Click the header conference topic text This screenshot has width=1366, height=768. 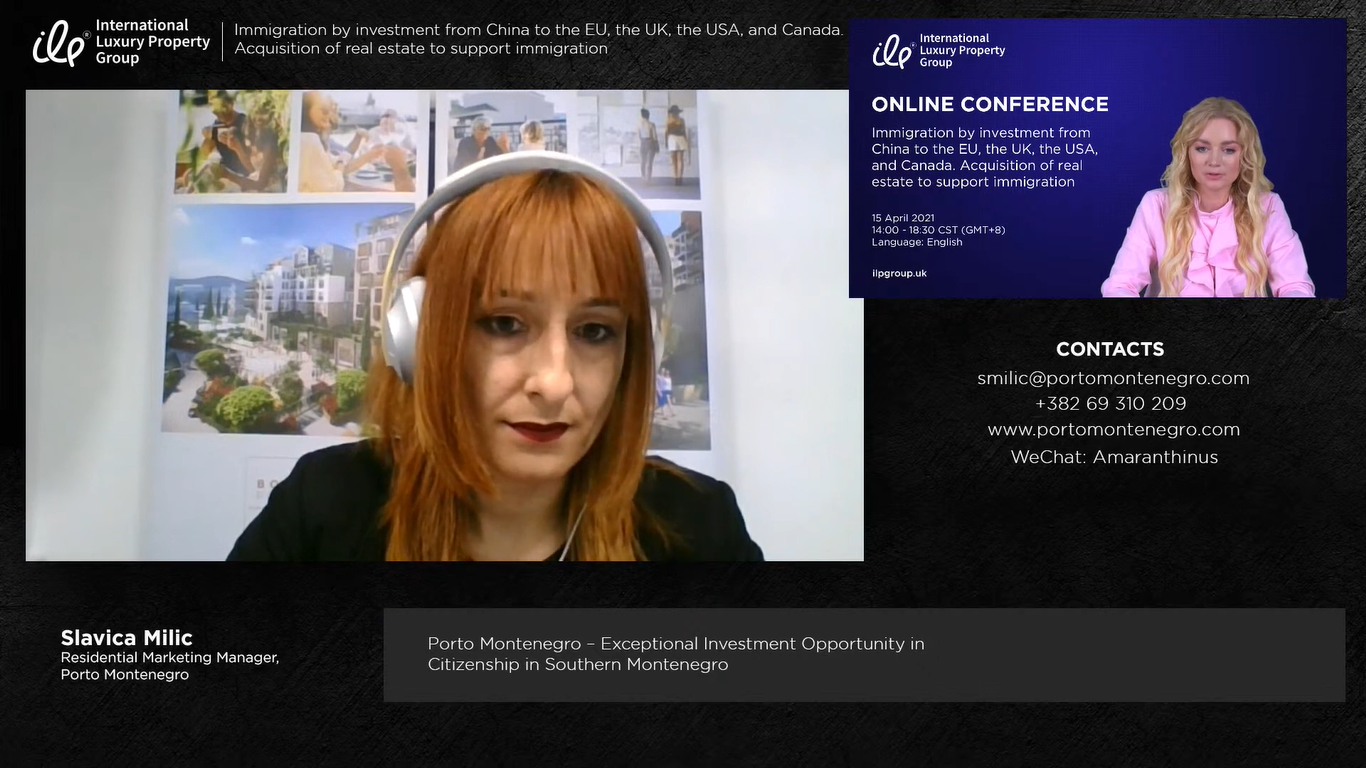537,39
